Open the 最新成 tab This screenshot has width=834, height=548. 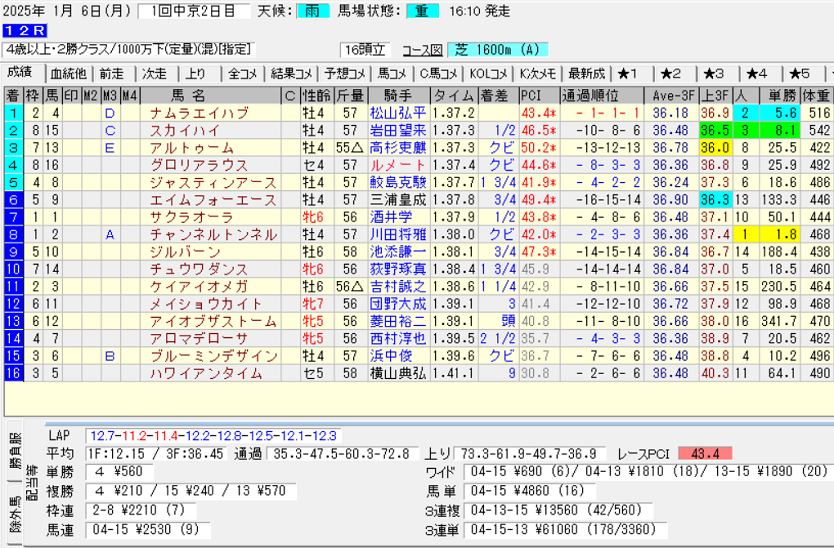tap(586, 74)
